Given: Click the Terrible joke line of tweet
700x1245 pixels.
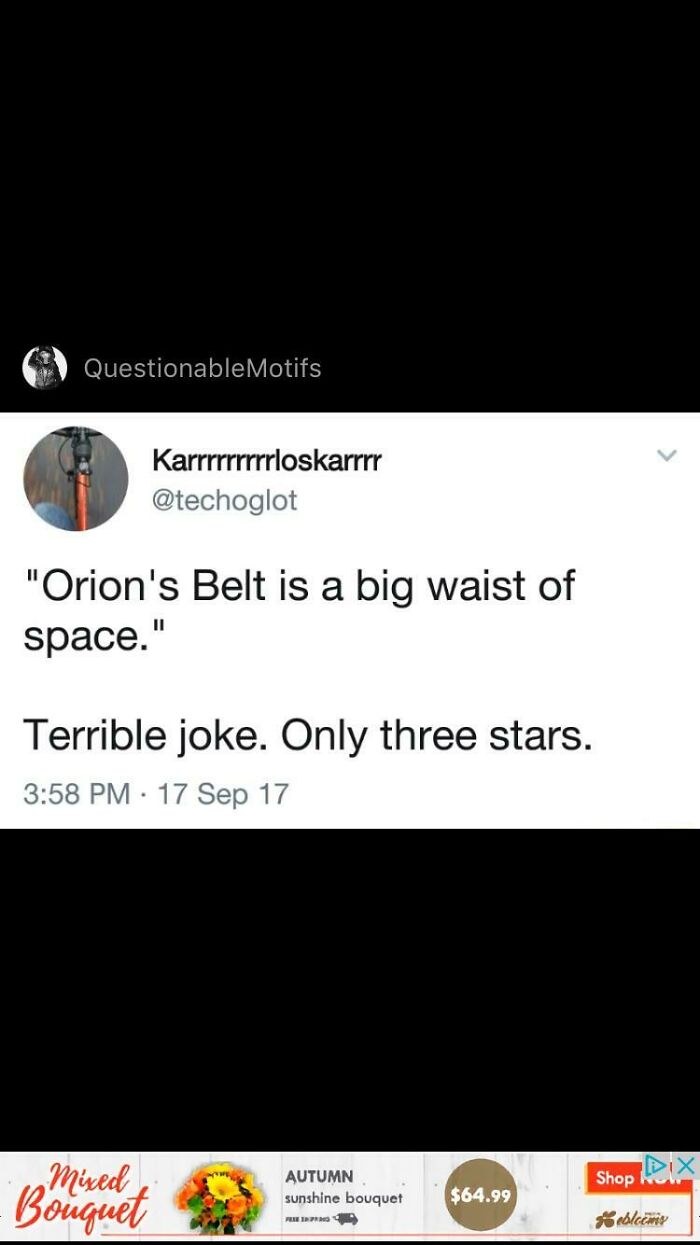Looking at the screenshot, I should [307, 736].
